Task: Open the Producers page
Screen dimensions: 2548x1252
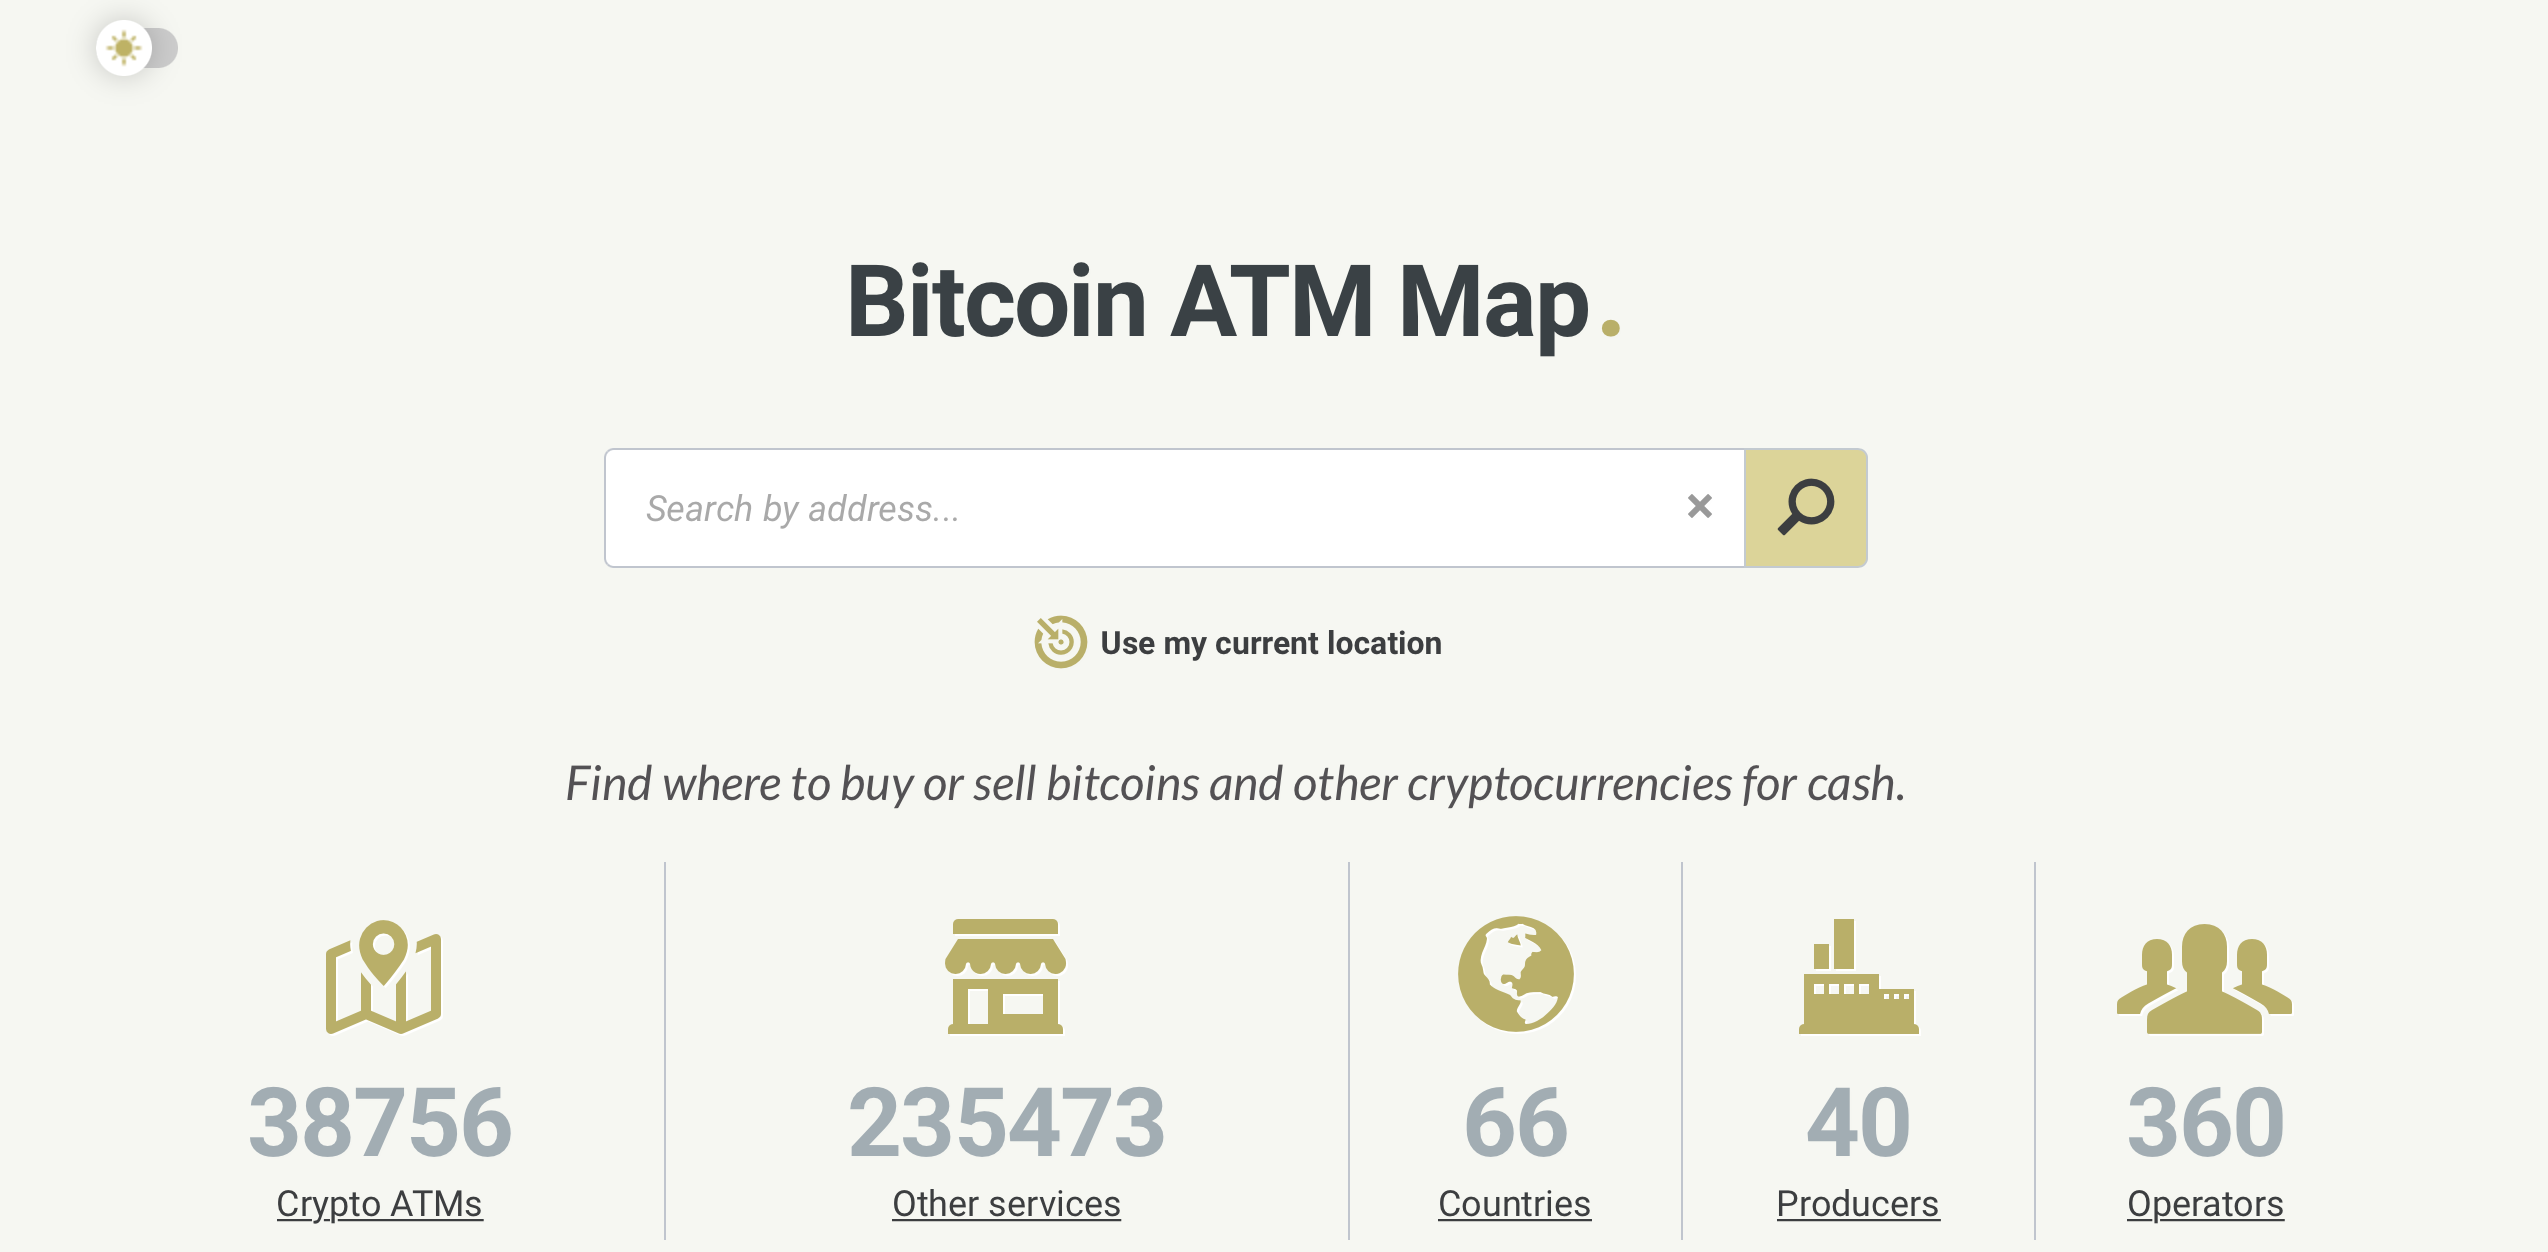Action: click(1857, 1203)
